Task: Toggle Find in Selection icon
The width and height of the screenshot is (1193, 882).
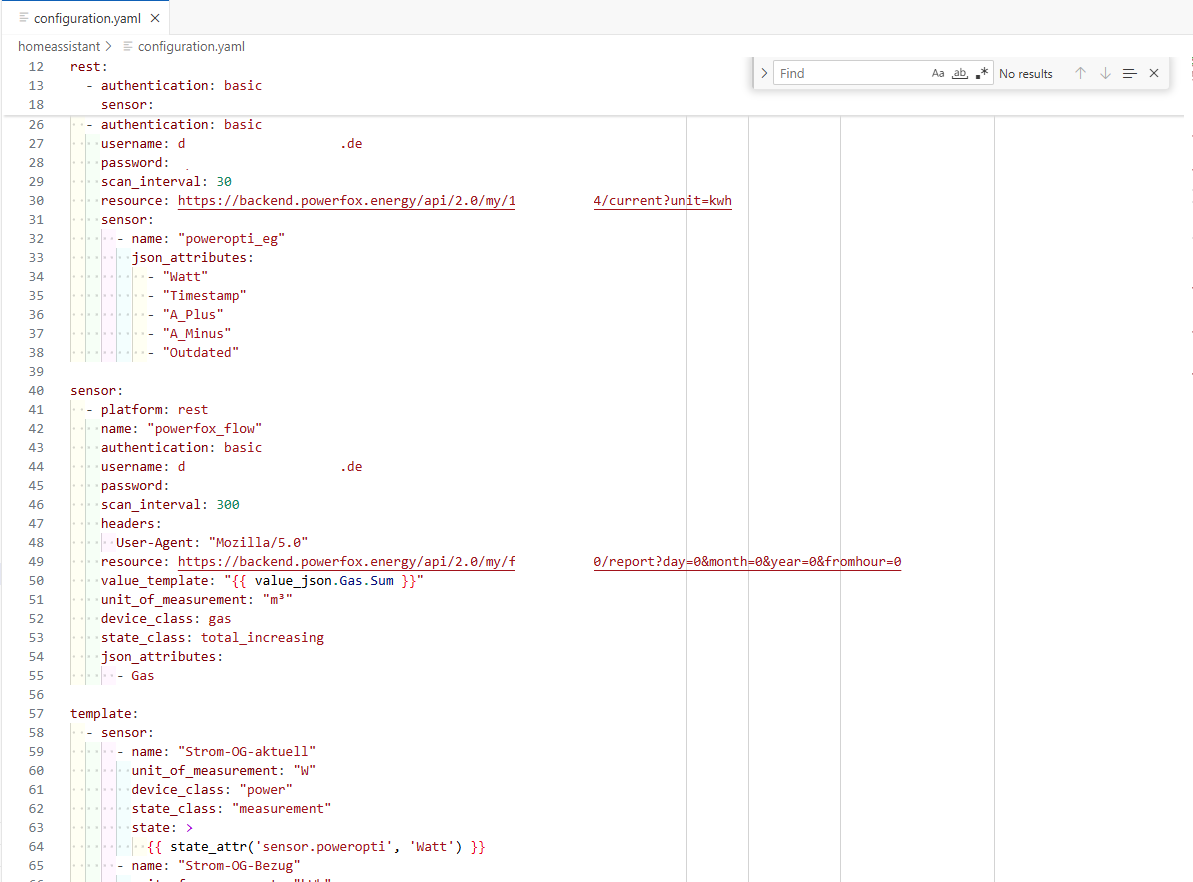Action: point(1130,73)
